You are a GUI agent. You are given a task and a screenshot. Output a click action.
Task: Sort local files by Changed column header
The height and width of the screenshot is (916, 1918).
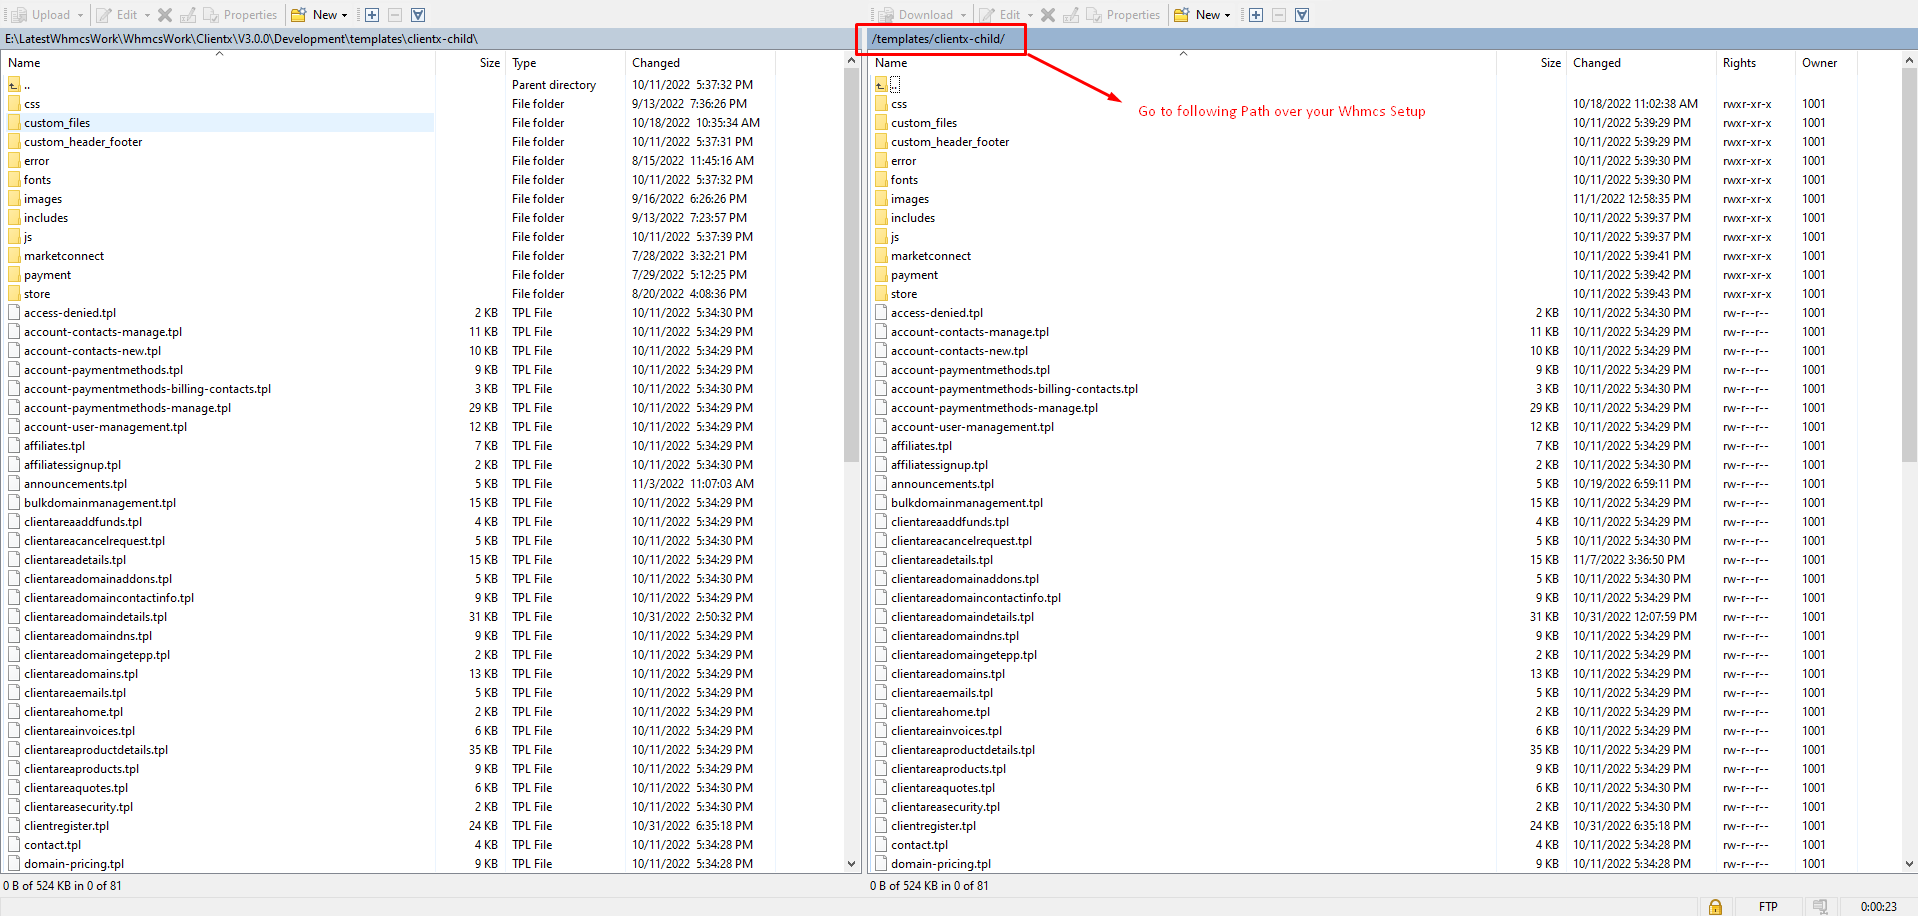click(656, 63)
